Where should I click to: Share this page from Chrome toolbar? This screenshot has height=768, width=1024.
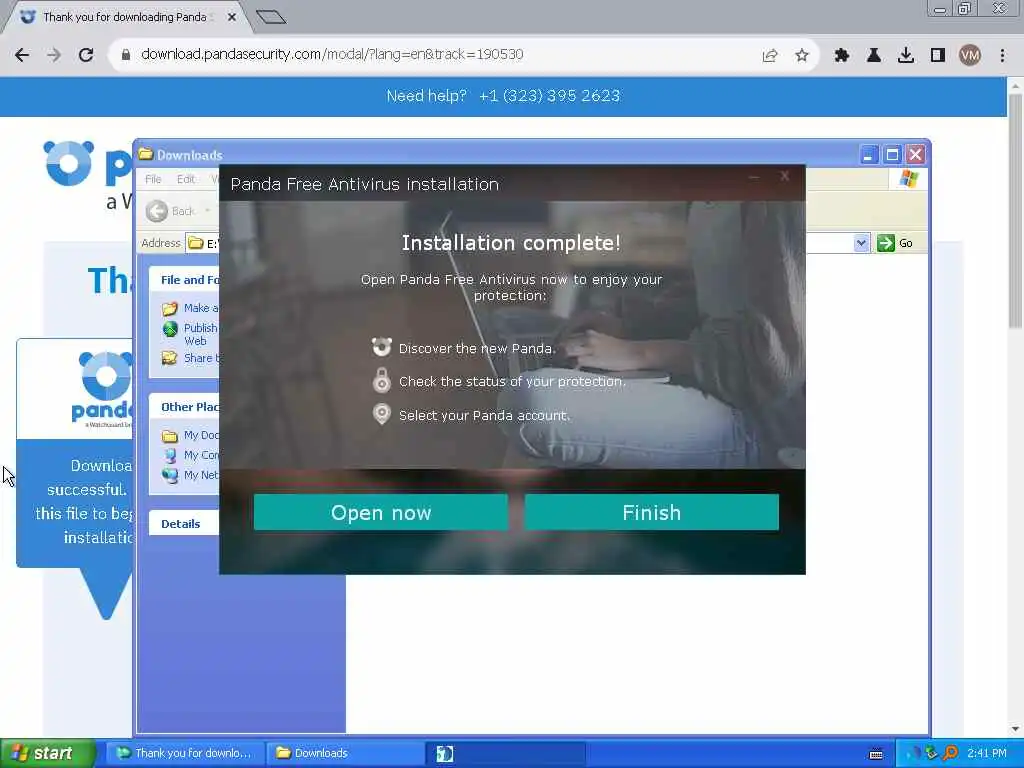(x=770, y=56)
